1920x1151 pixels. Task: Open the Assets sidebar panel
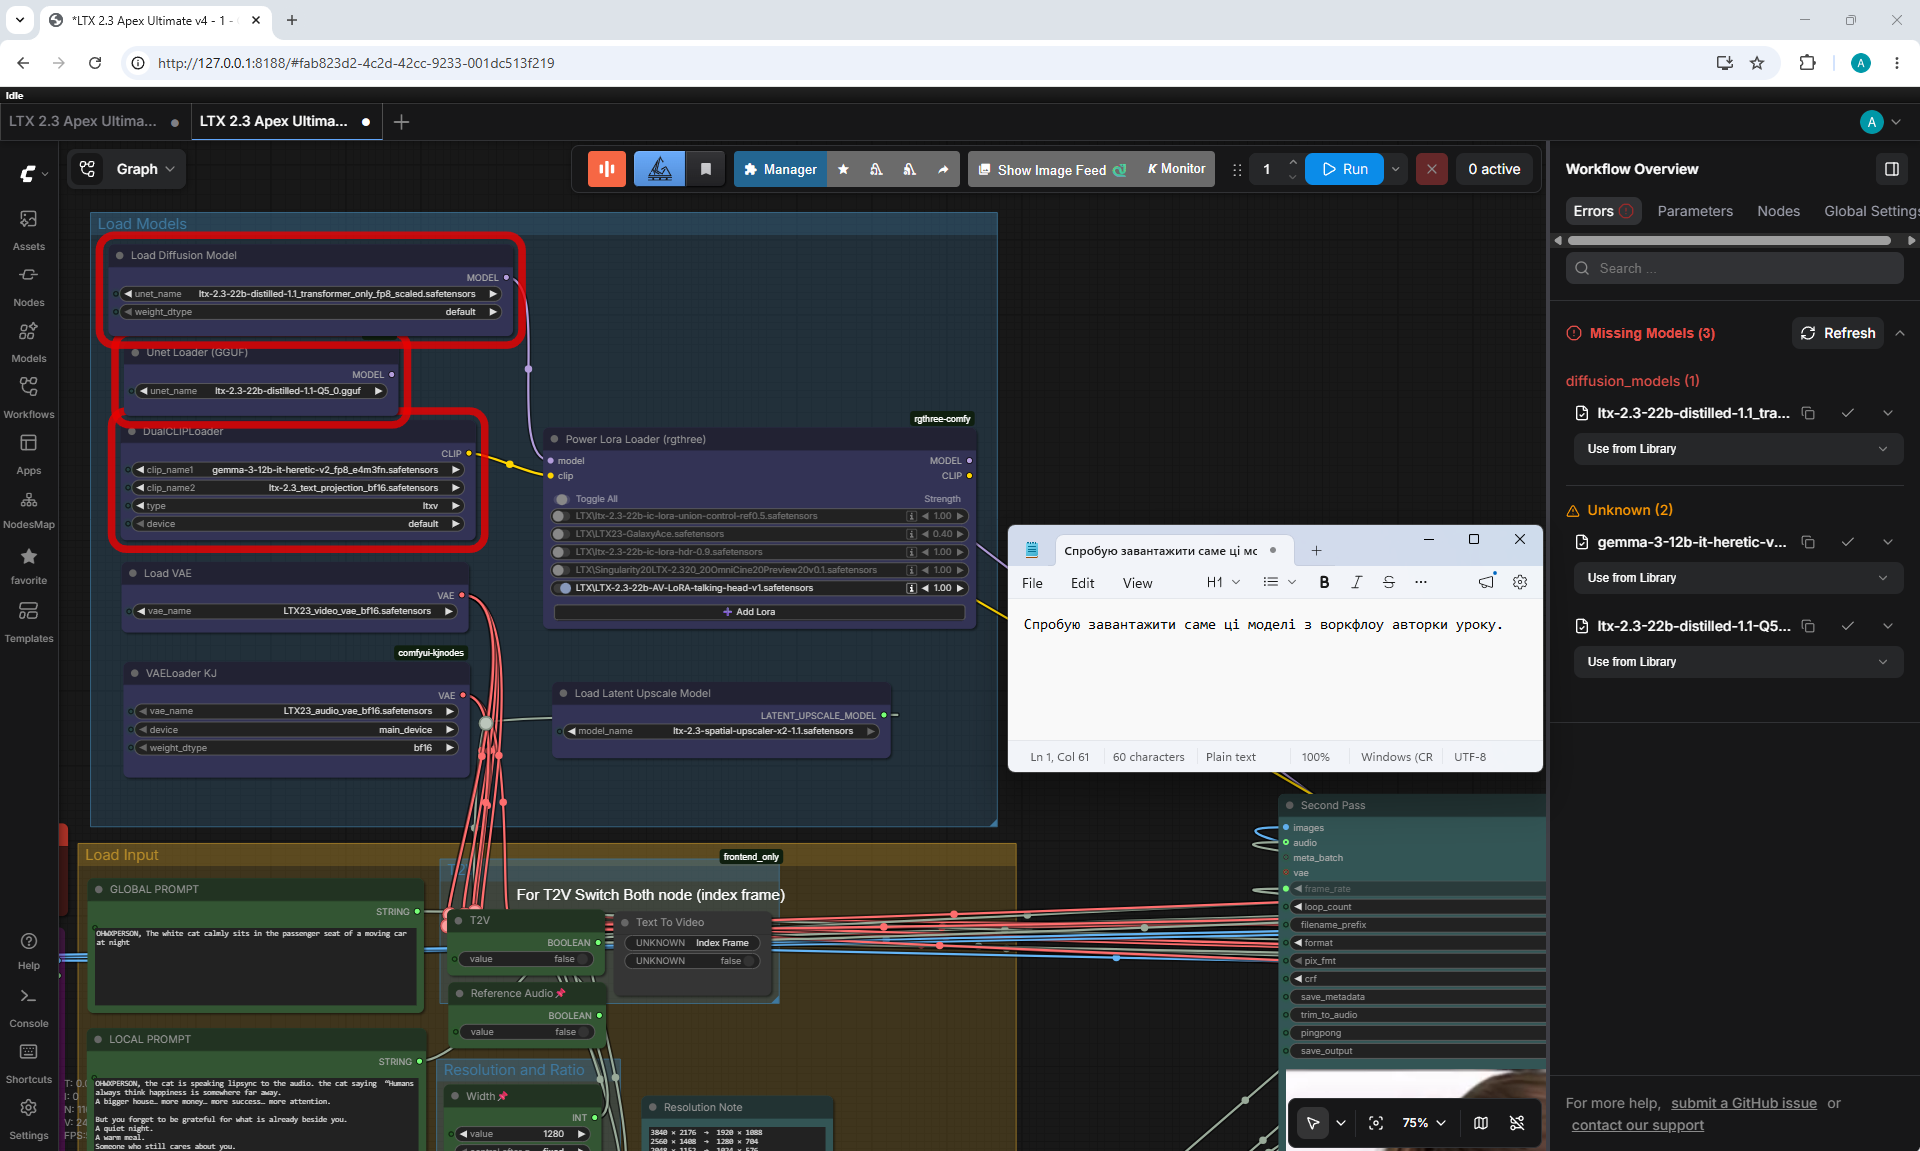[28, 229]
